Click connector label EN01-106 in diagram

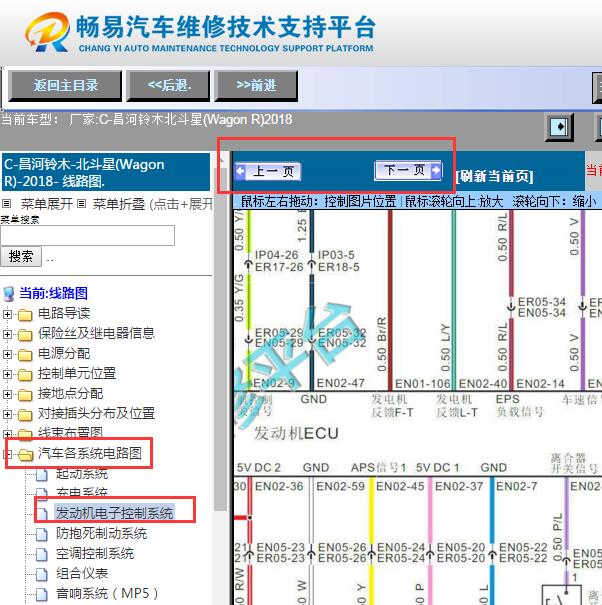[x=423, y=384]
